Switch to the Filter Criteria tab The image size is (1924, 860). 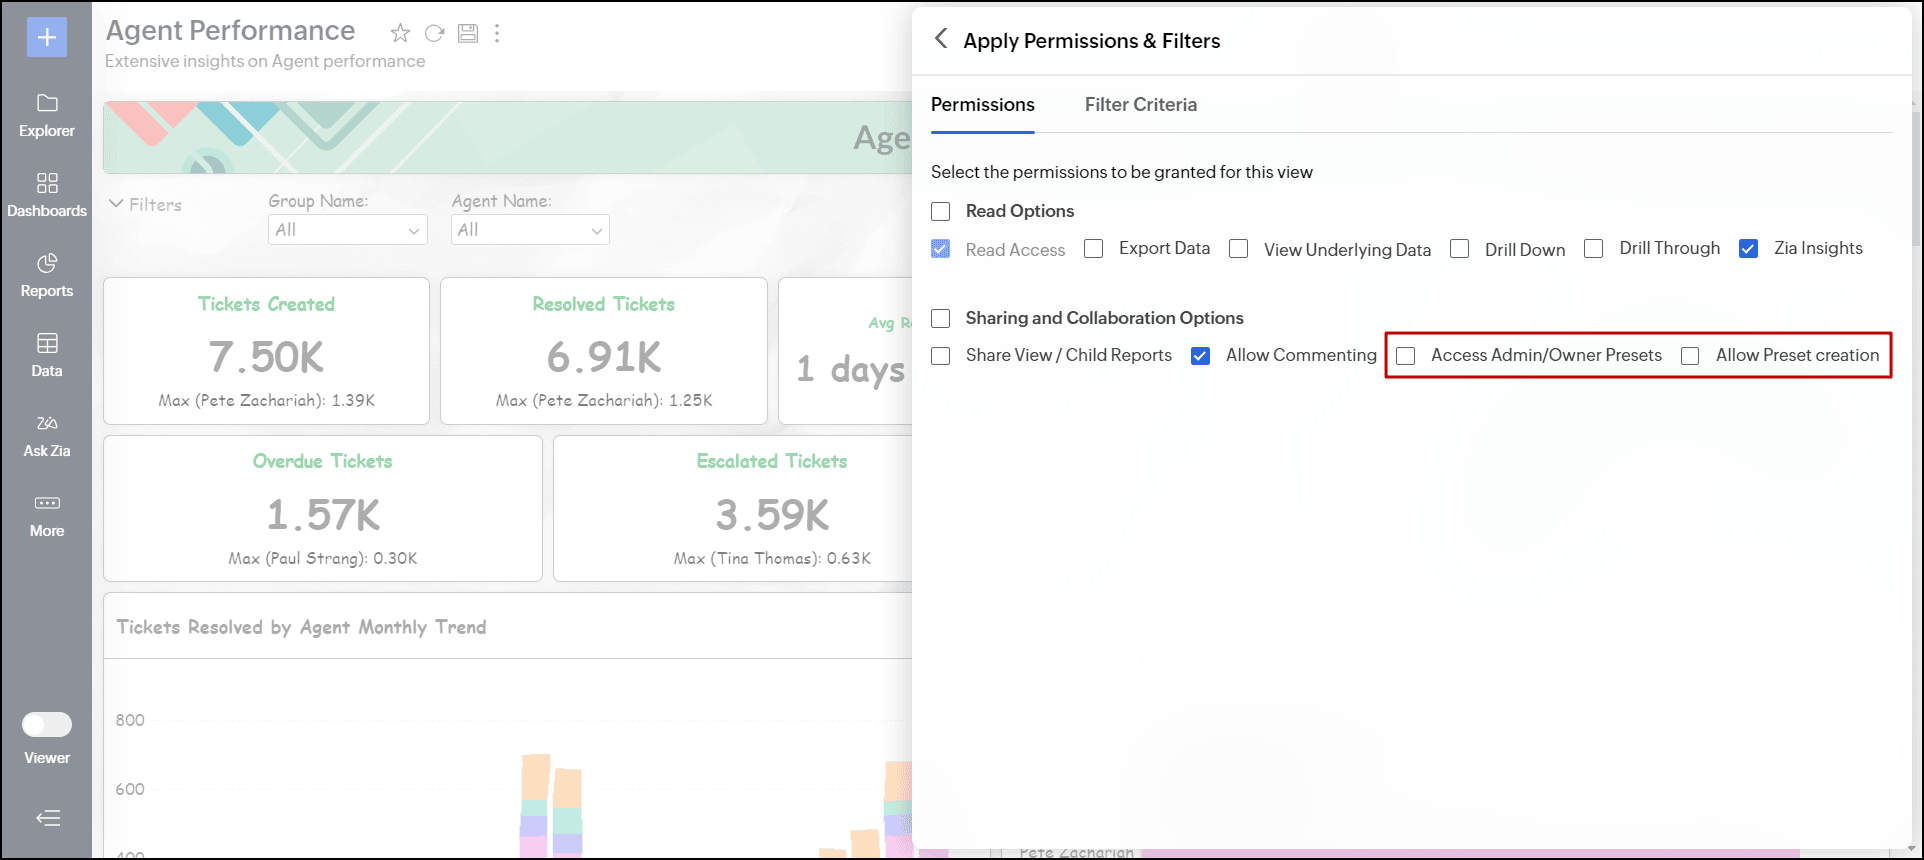click(x=1140, y=105)
